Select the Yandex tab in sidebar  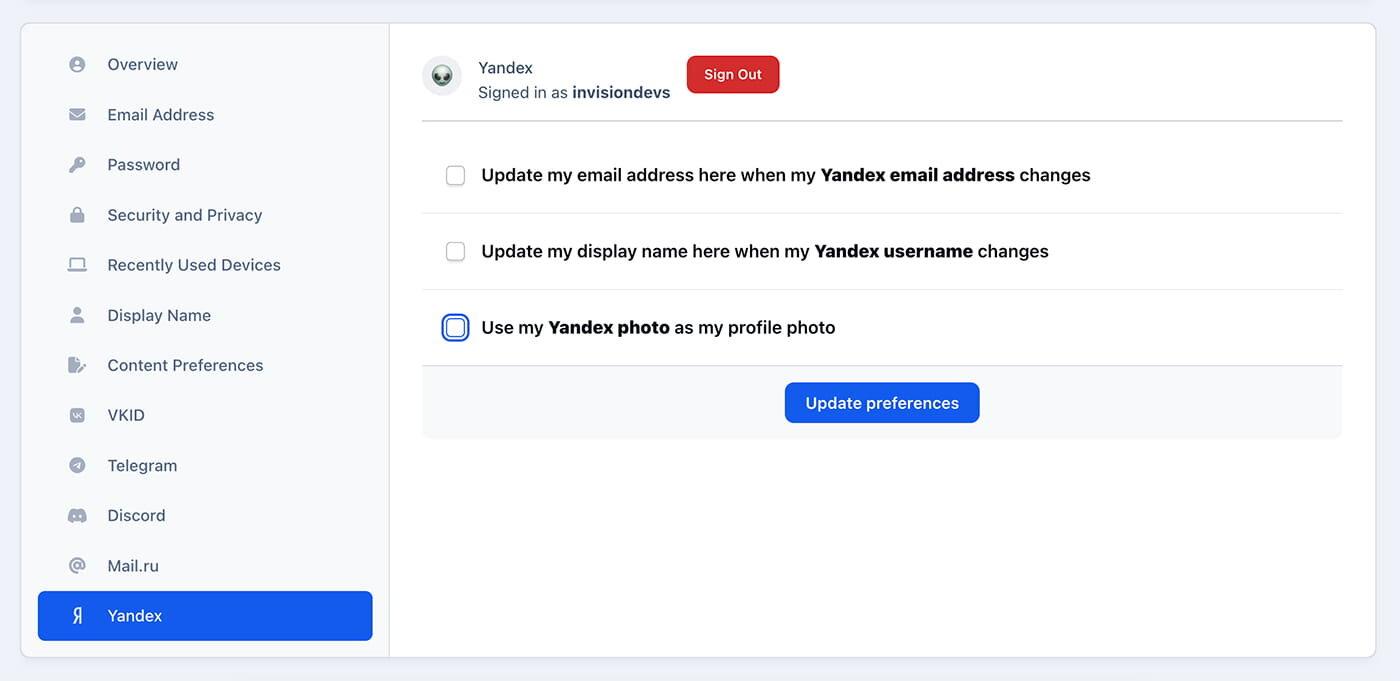click(205, 616)
